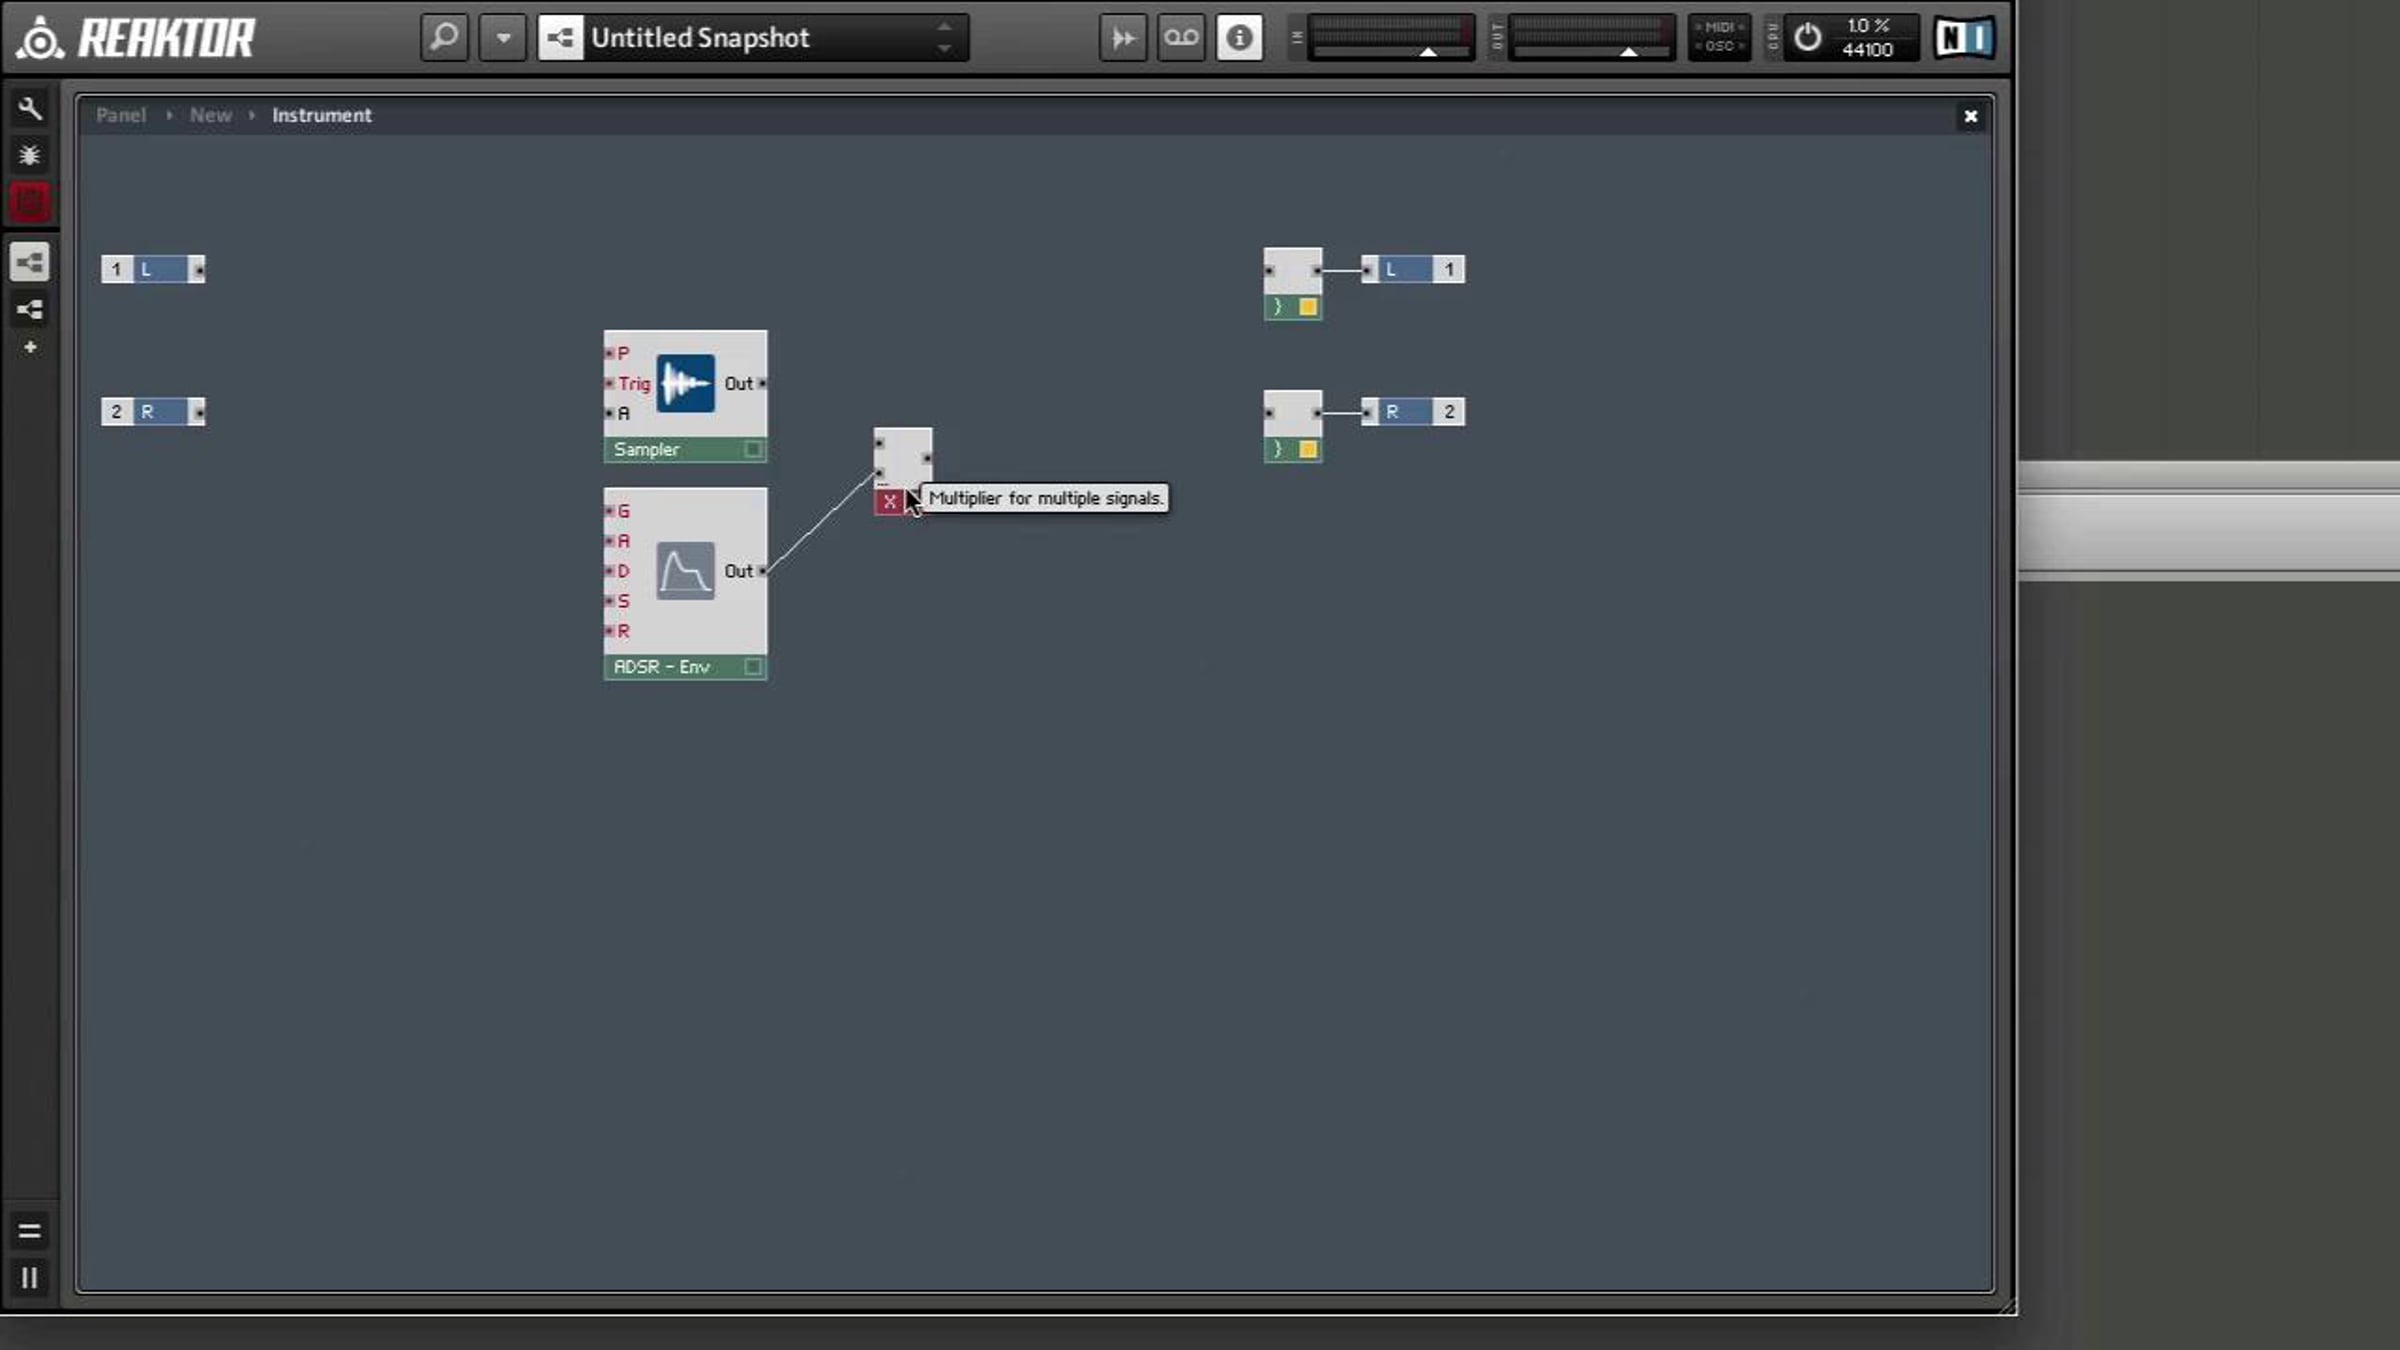
Task: Click the structure icon beside Untitled Snapshot
Action: pyautogui.click(x=561, y=38)
